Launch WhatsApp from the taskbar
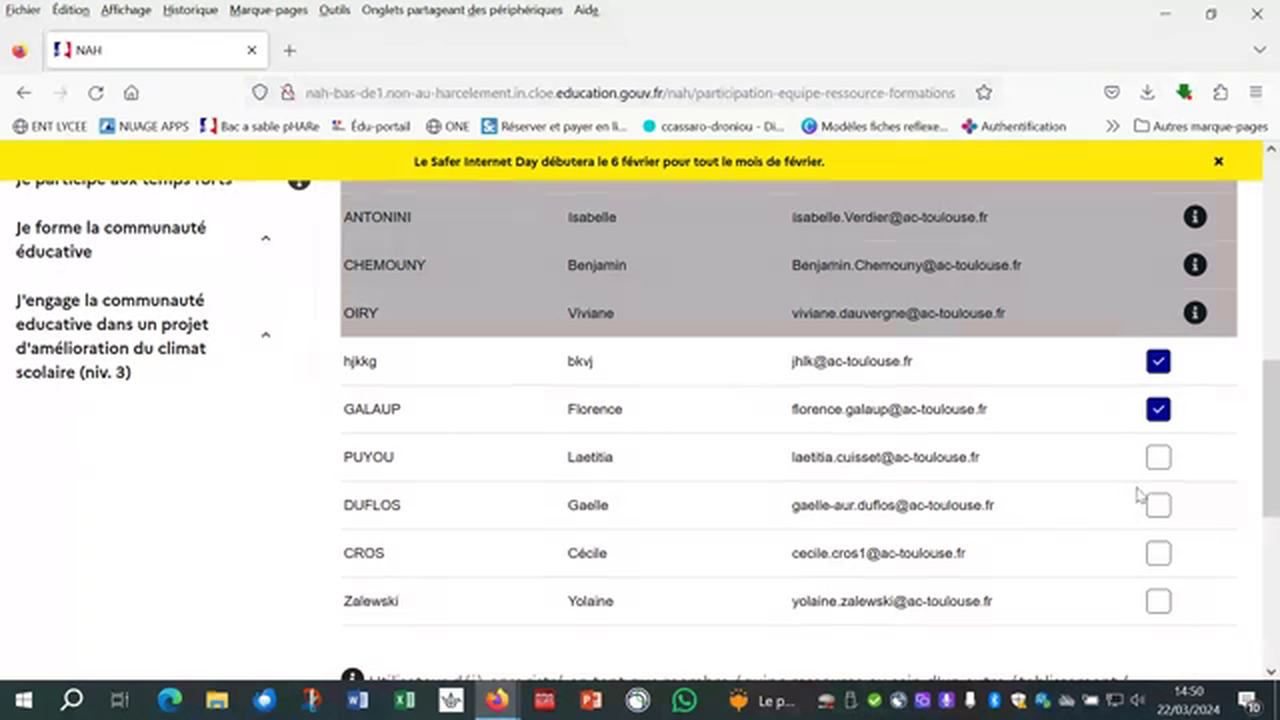The width and height of the screenshot is (1280, 720). [684, 699]
